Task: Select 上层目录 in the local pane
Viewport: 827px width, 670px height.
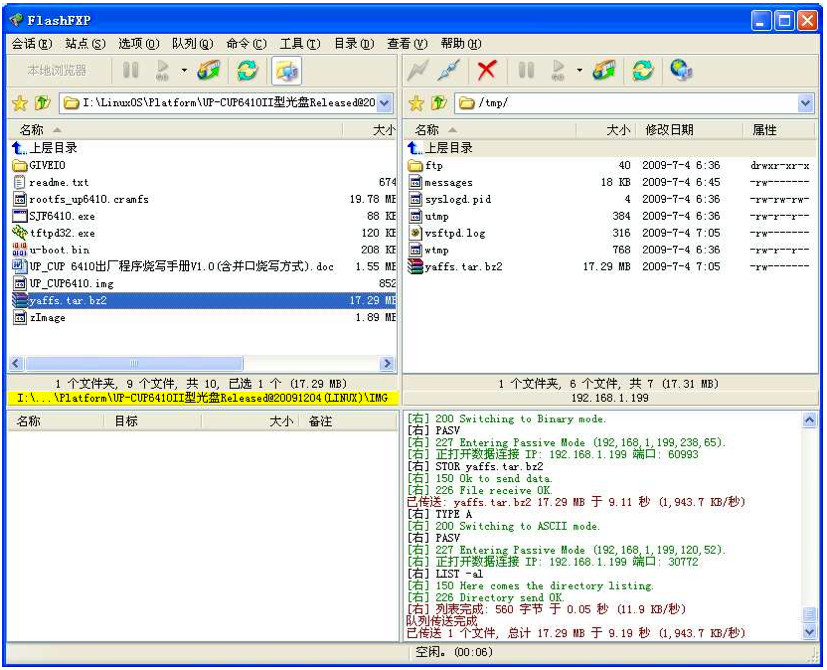Action: [x=203, y=148]
